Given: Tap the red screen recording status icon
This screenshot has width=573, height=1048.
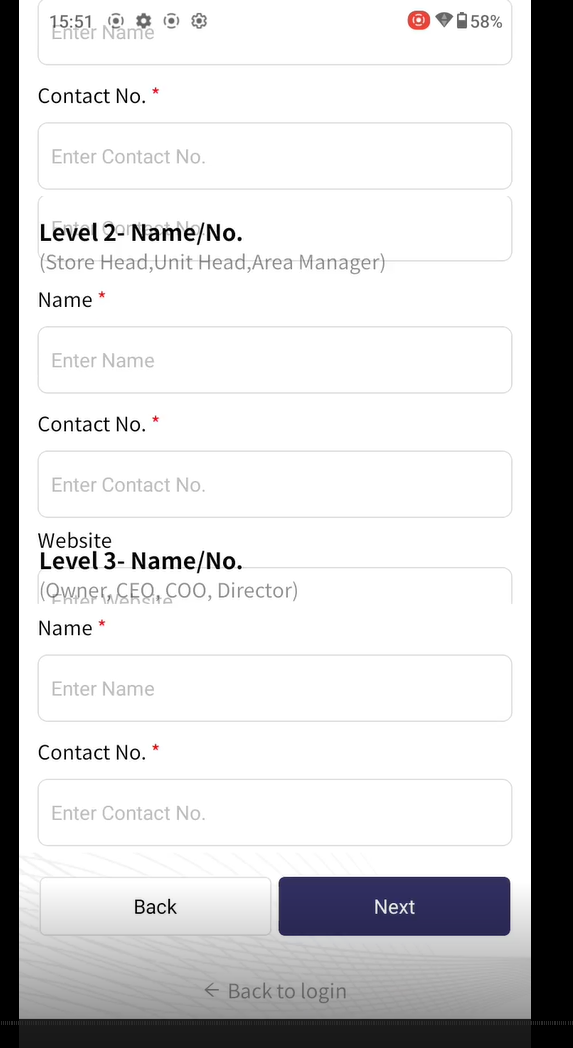Looking at the screenshot, I should click(418, 21).
